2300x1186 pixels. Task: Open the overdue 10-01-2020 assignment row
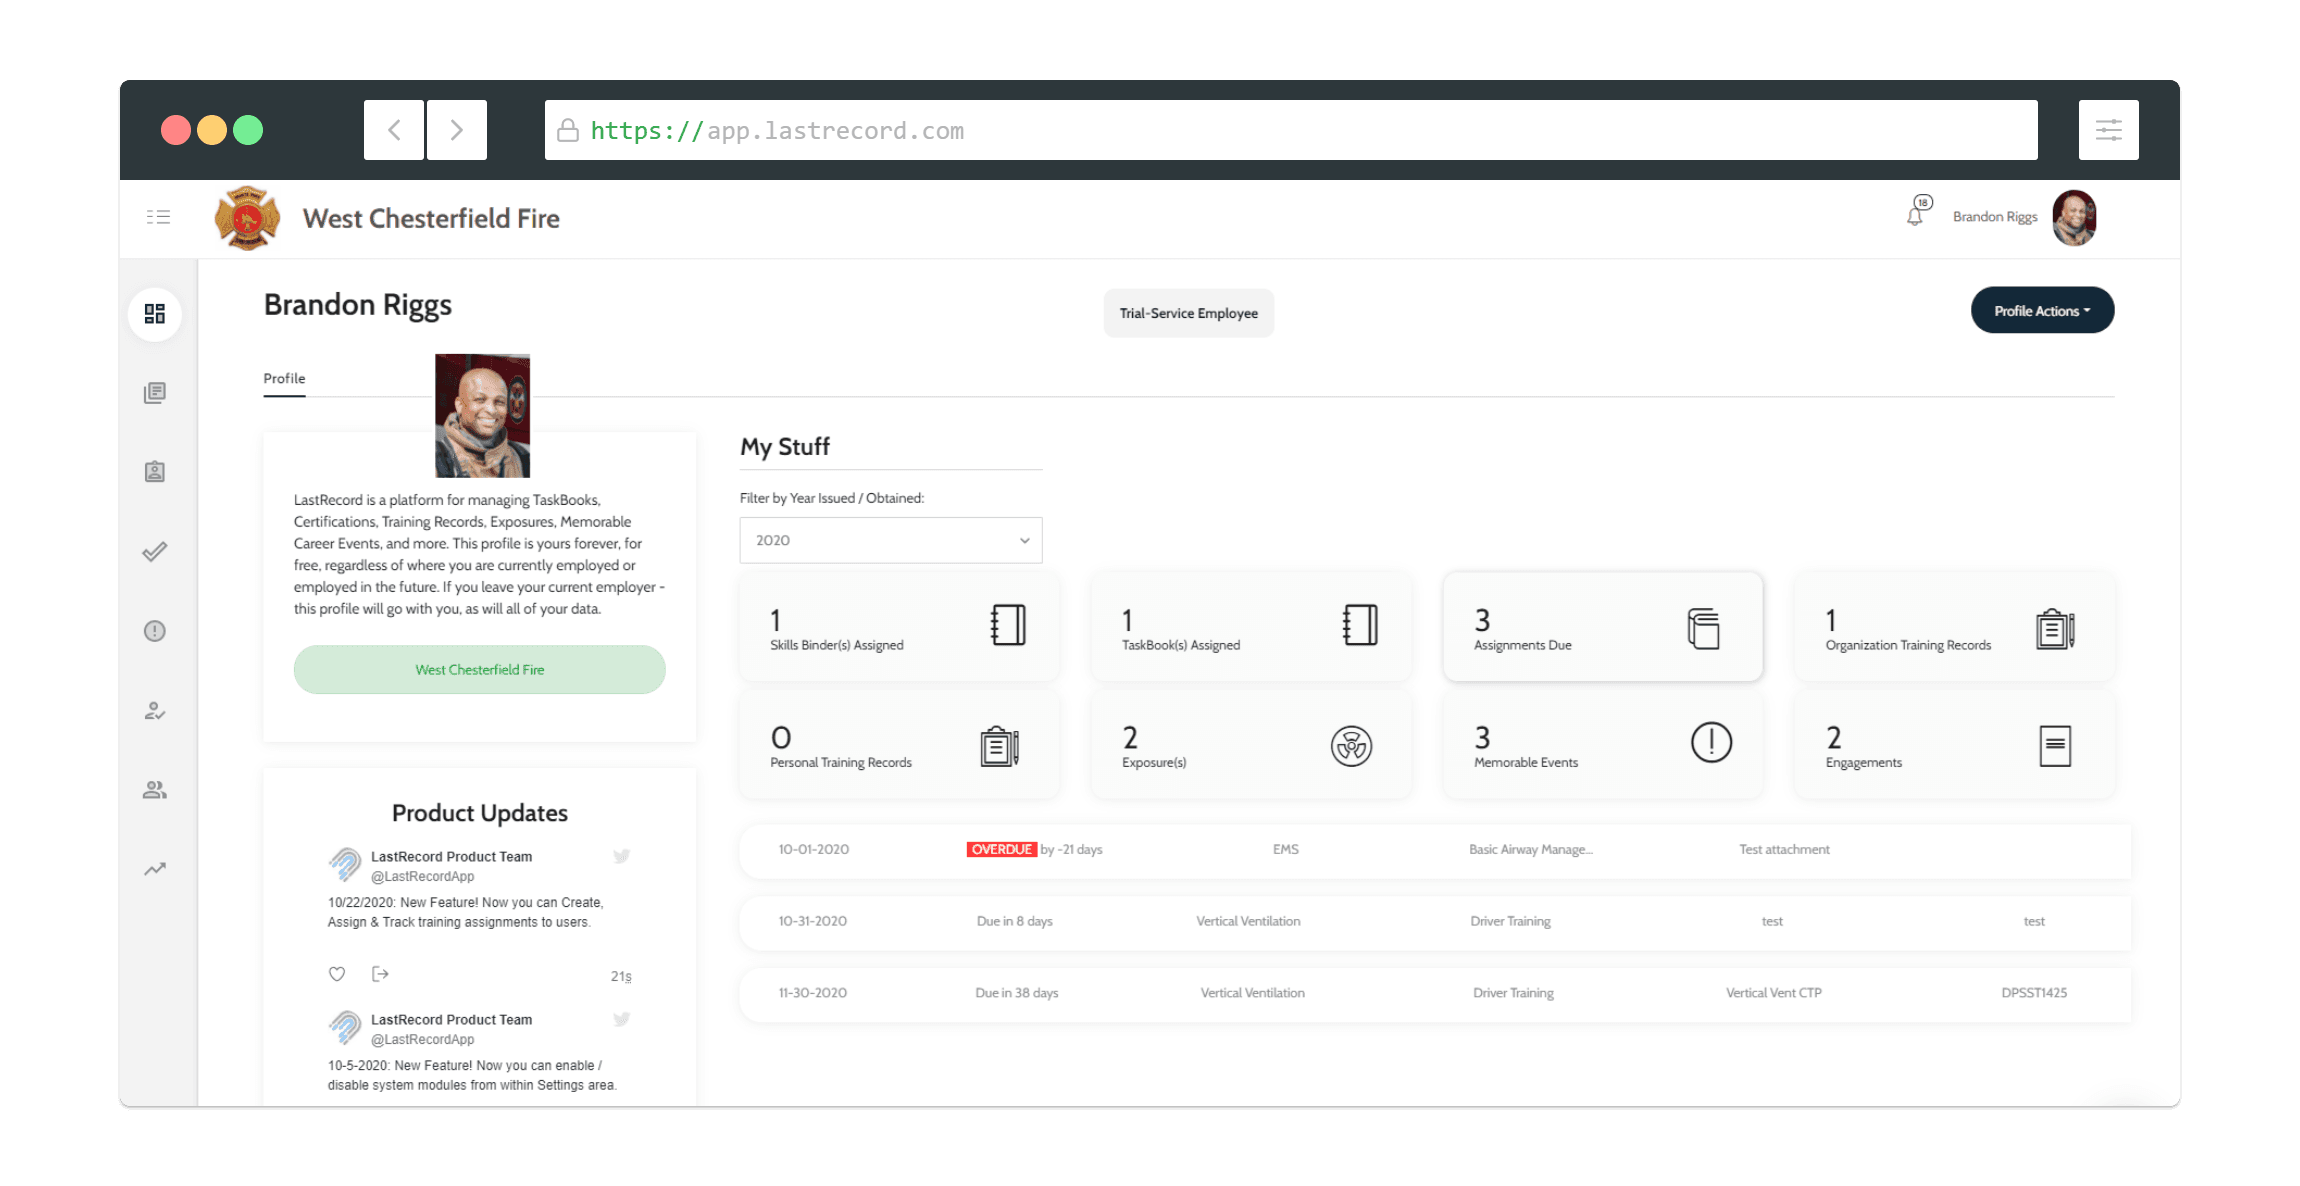coord(1434,850)
